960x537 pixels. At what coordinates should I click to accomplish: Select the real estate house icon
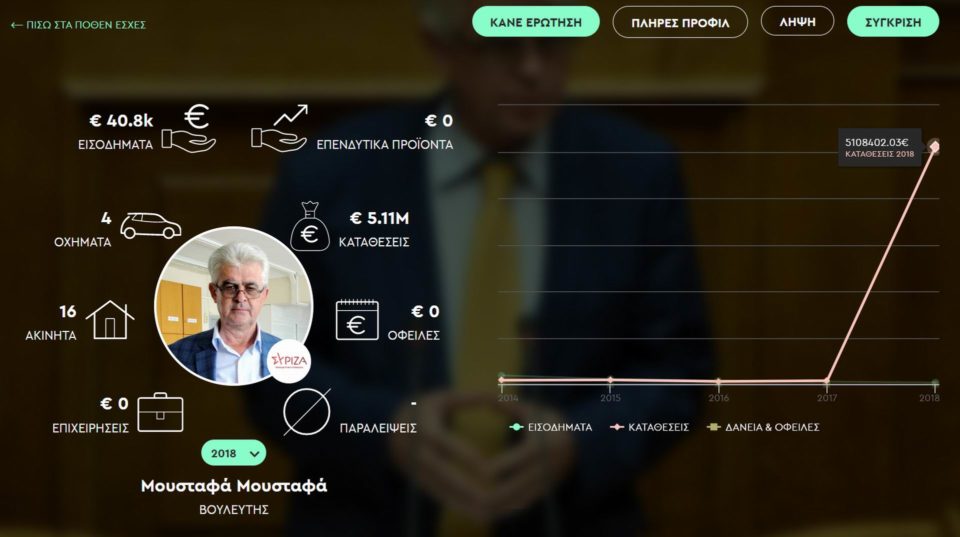110,320
